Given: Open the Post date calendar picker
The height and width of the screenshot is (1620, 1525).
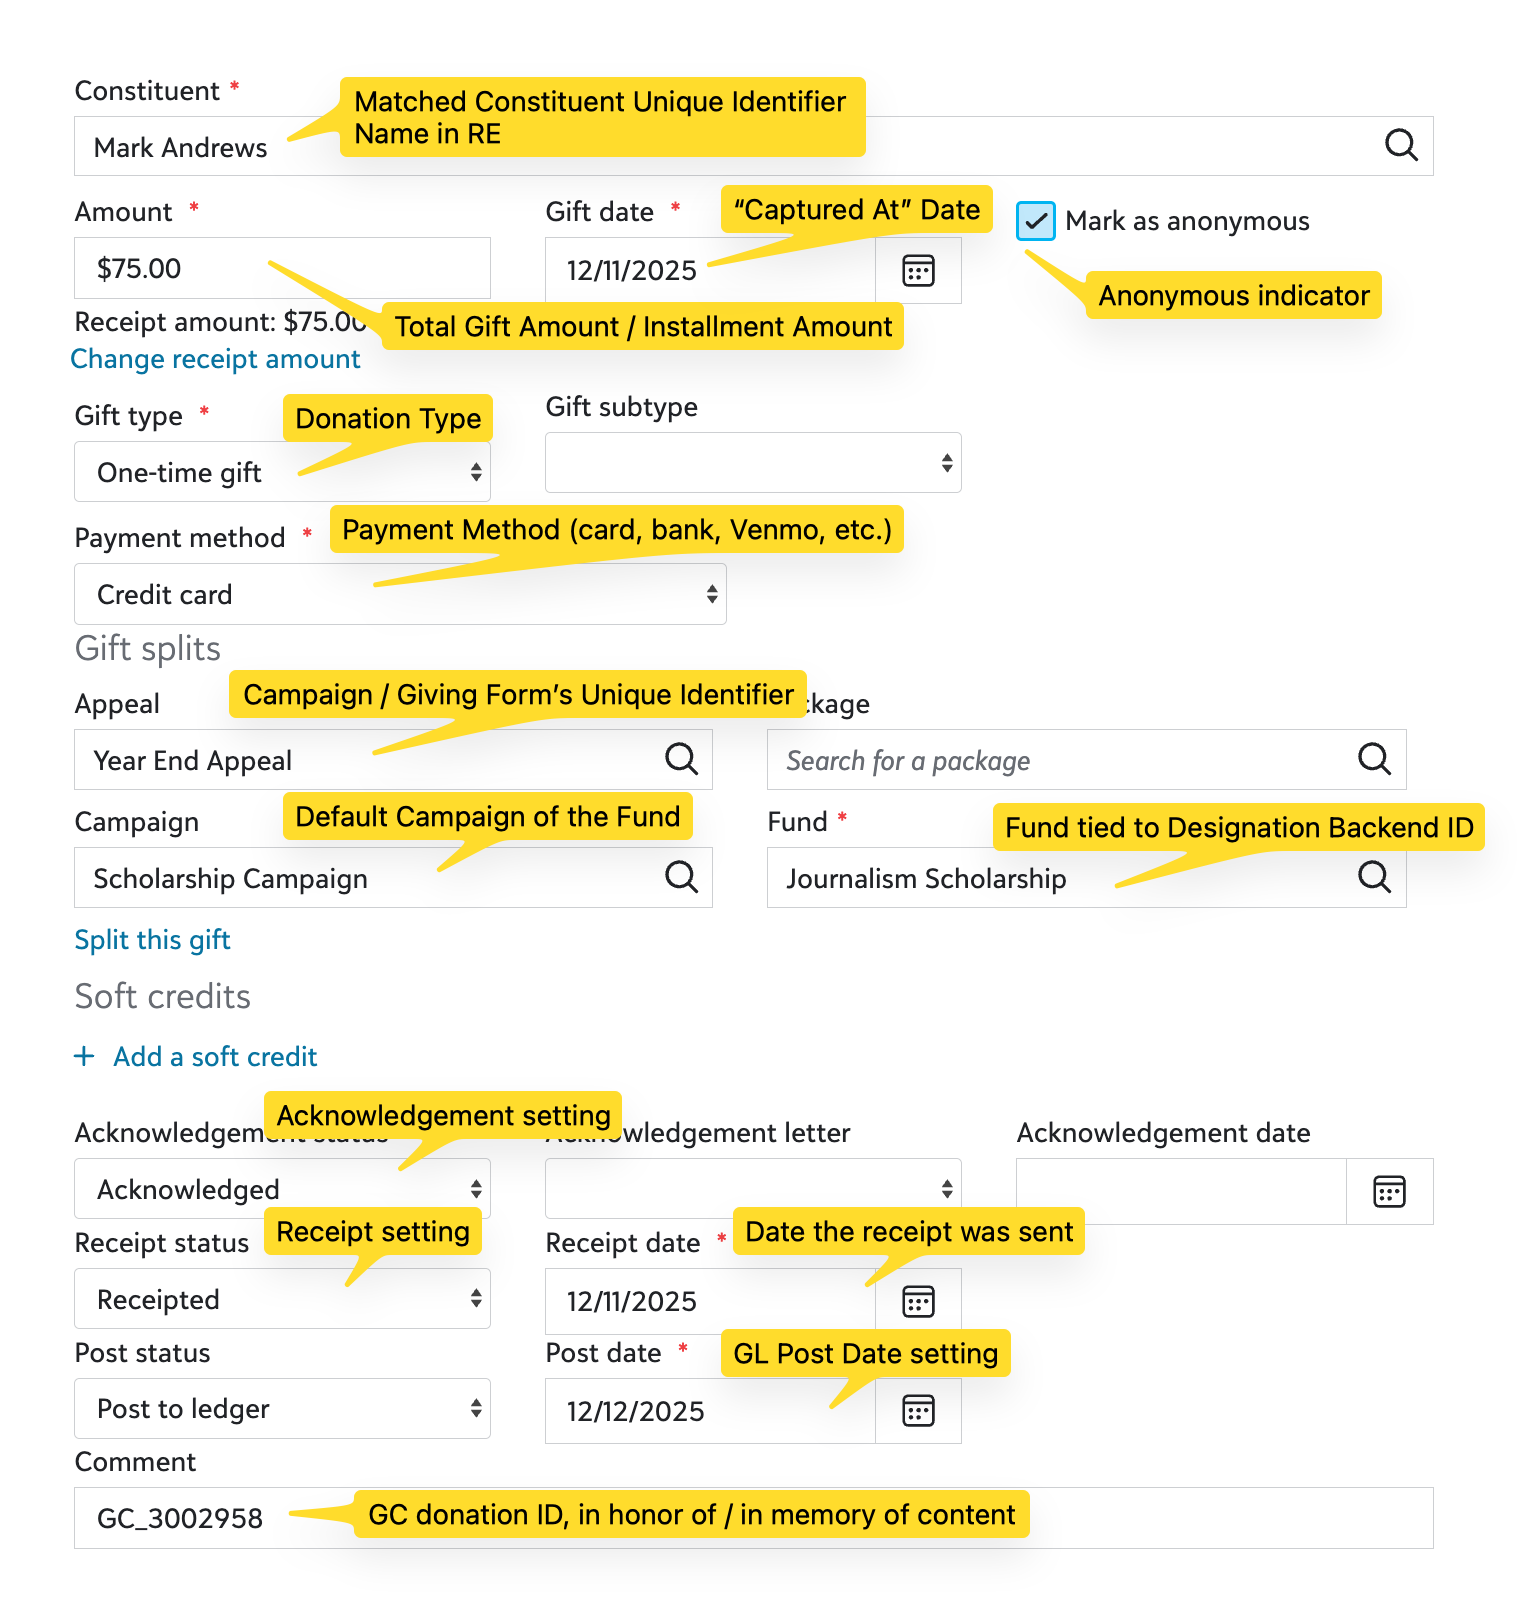Looking at the screenshot, I should click(917, 1411).
